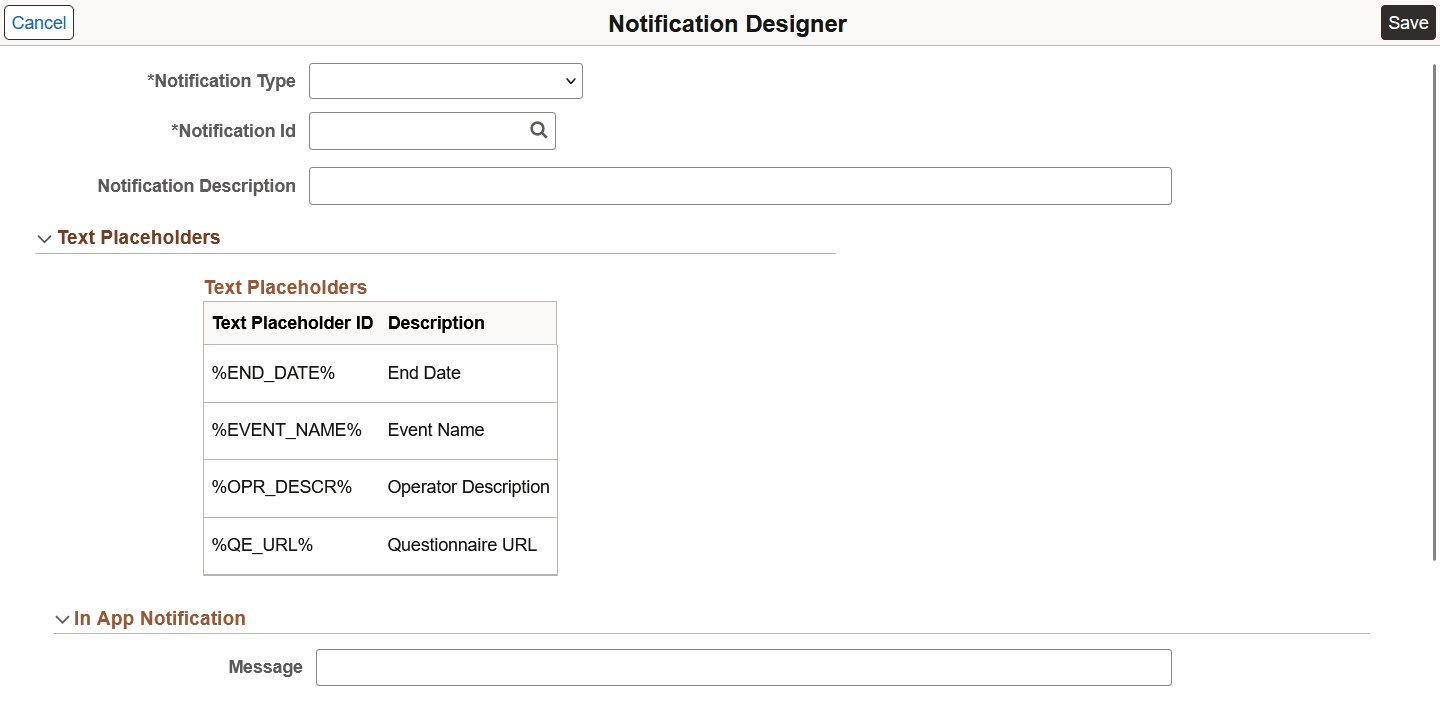Collapse the In App Notification section
This screenshot has width=1440, height=704.
[62, 618]
